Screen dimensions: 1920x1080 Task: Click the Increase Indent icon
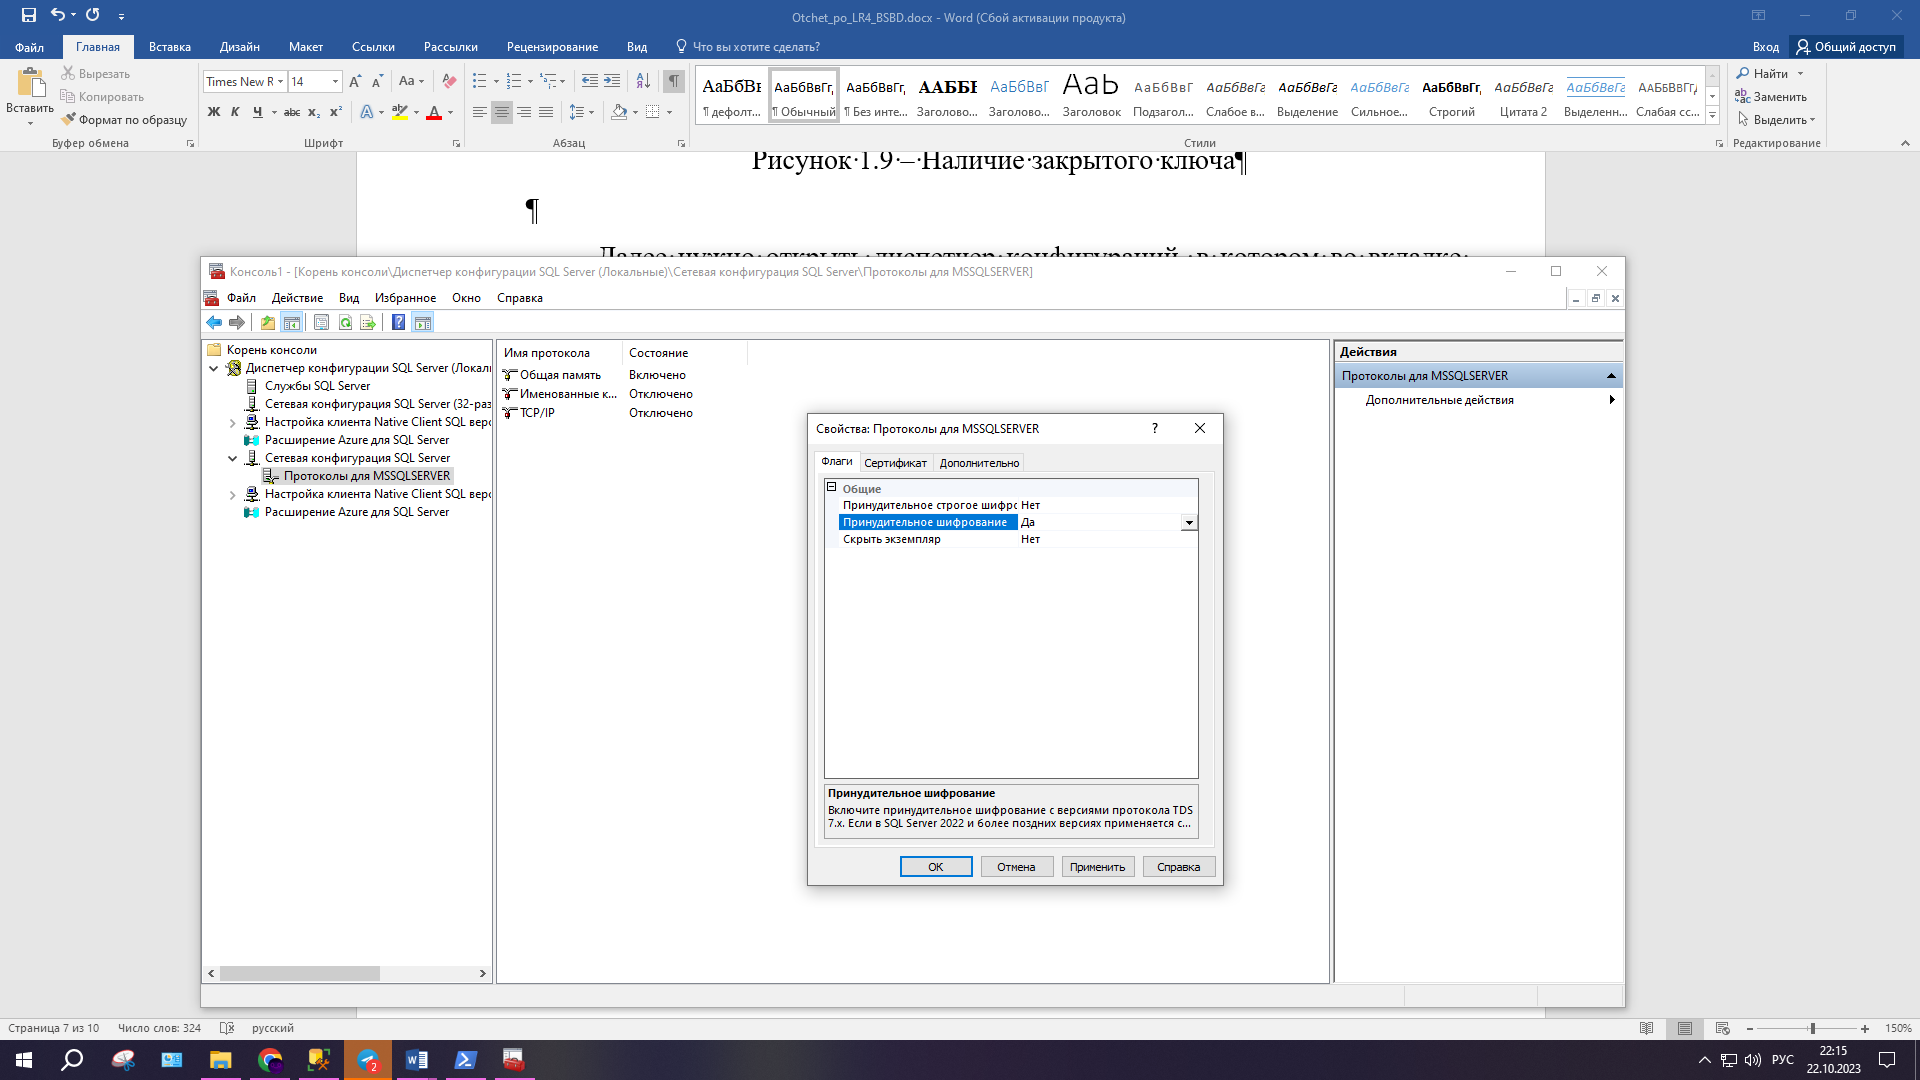click(612, 81)
